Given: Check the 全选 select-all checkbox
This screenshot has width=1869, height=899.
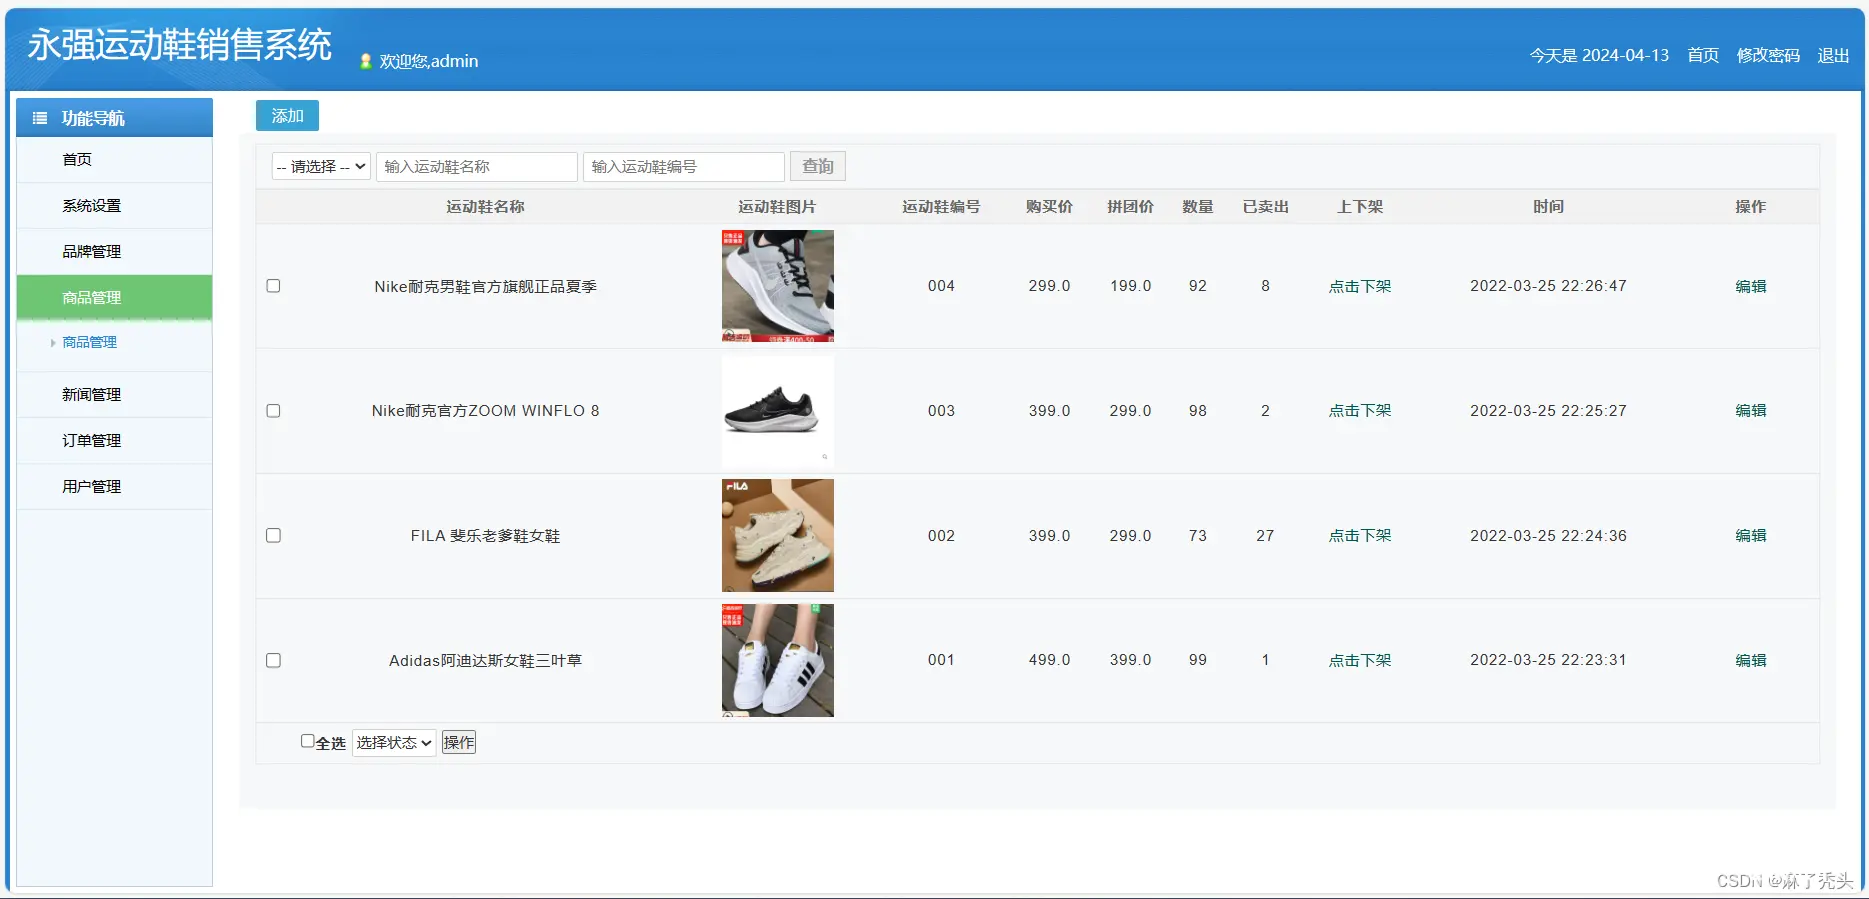Looking at the screenshot, I should (x=307, y=741).
